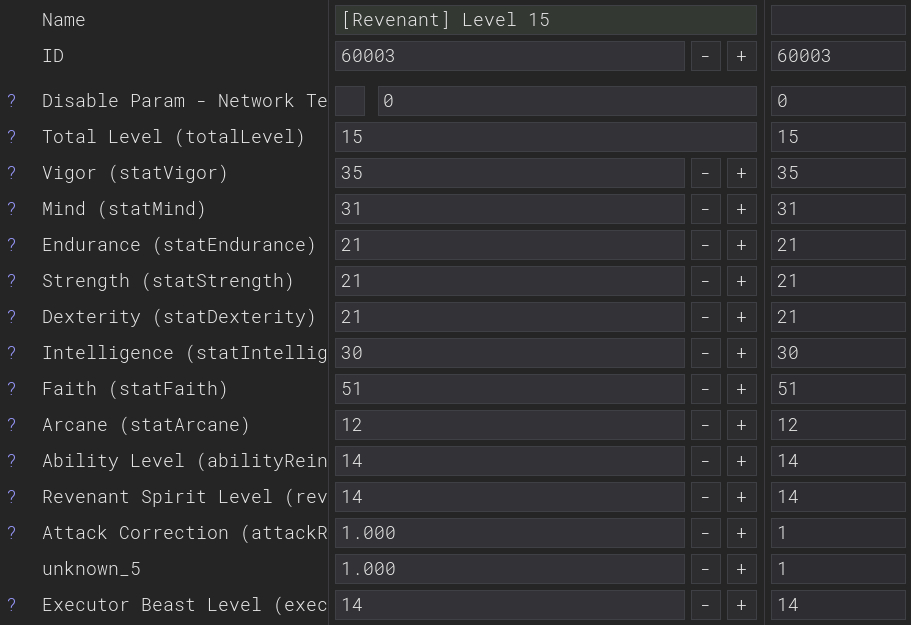Edit the Name field Revenant Level 15
Viewport: 911px width, 625px height.
(545, 20)
